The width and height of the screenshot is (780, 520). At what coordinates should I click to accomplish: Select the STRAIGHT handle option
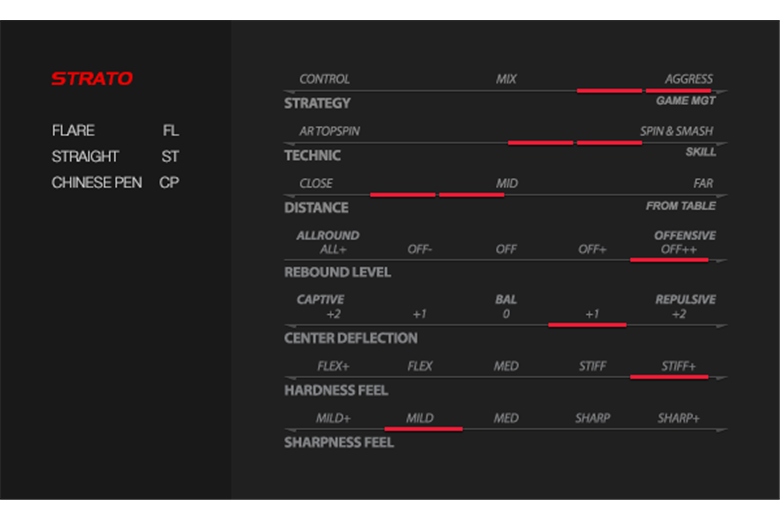click(x=85, y=157)
